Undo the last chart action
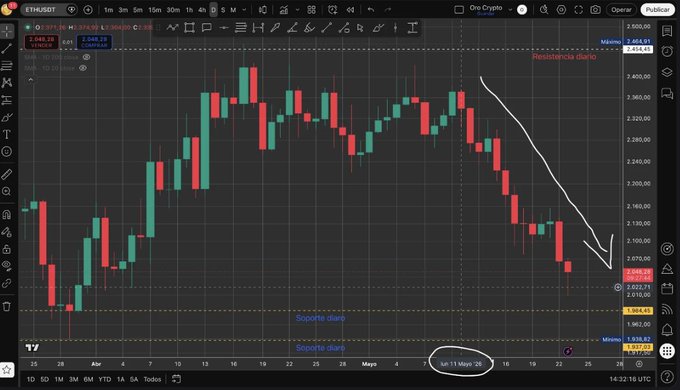Viewport: 680px width, 390px height. [x=371, y=10]
